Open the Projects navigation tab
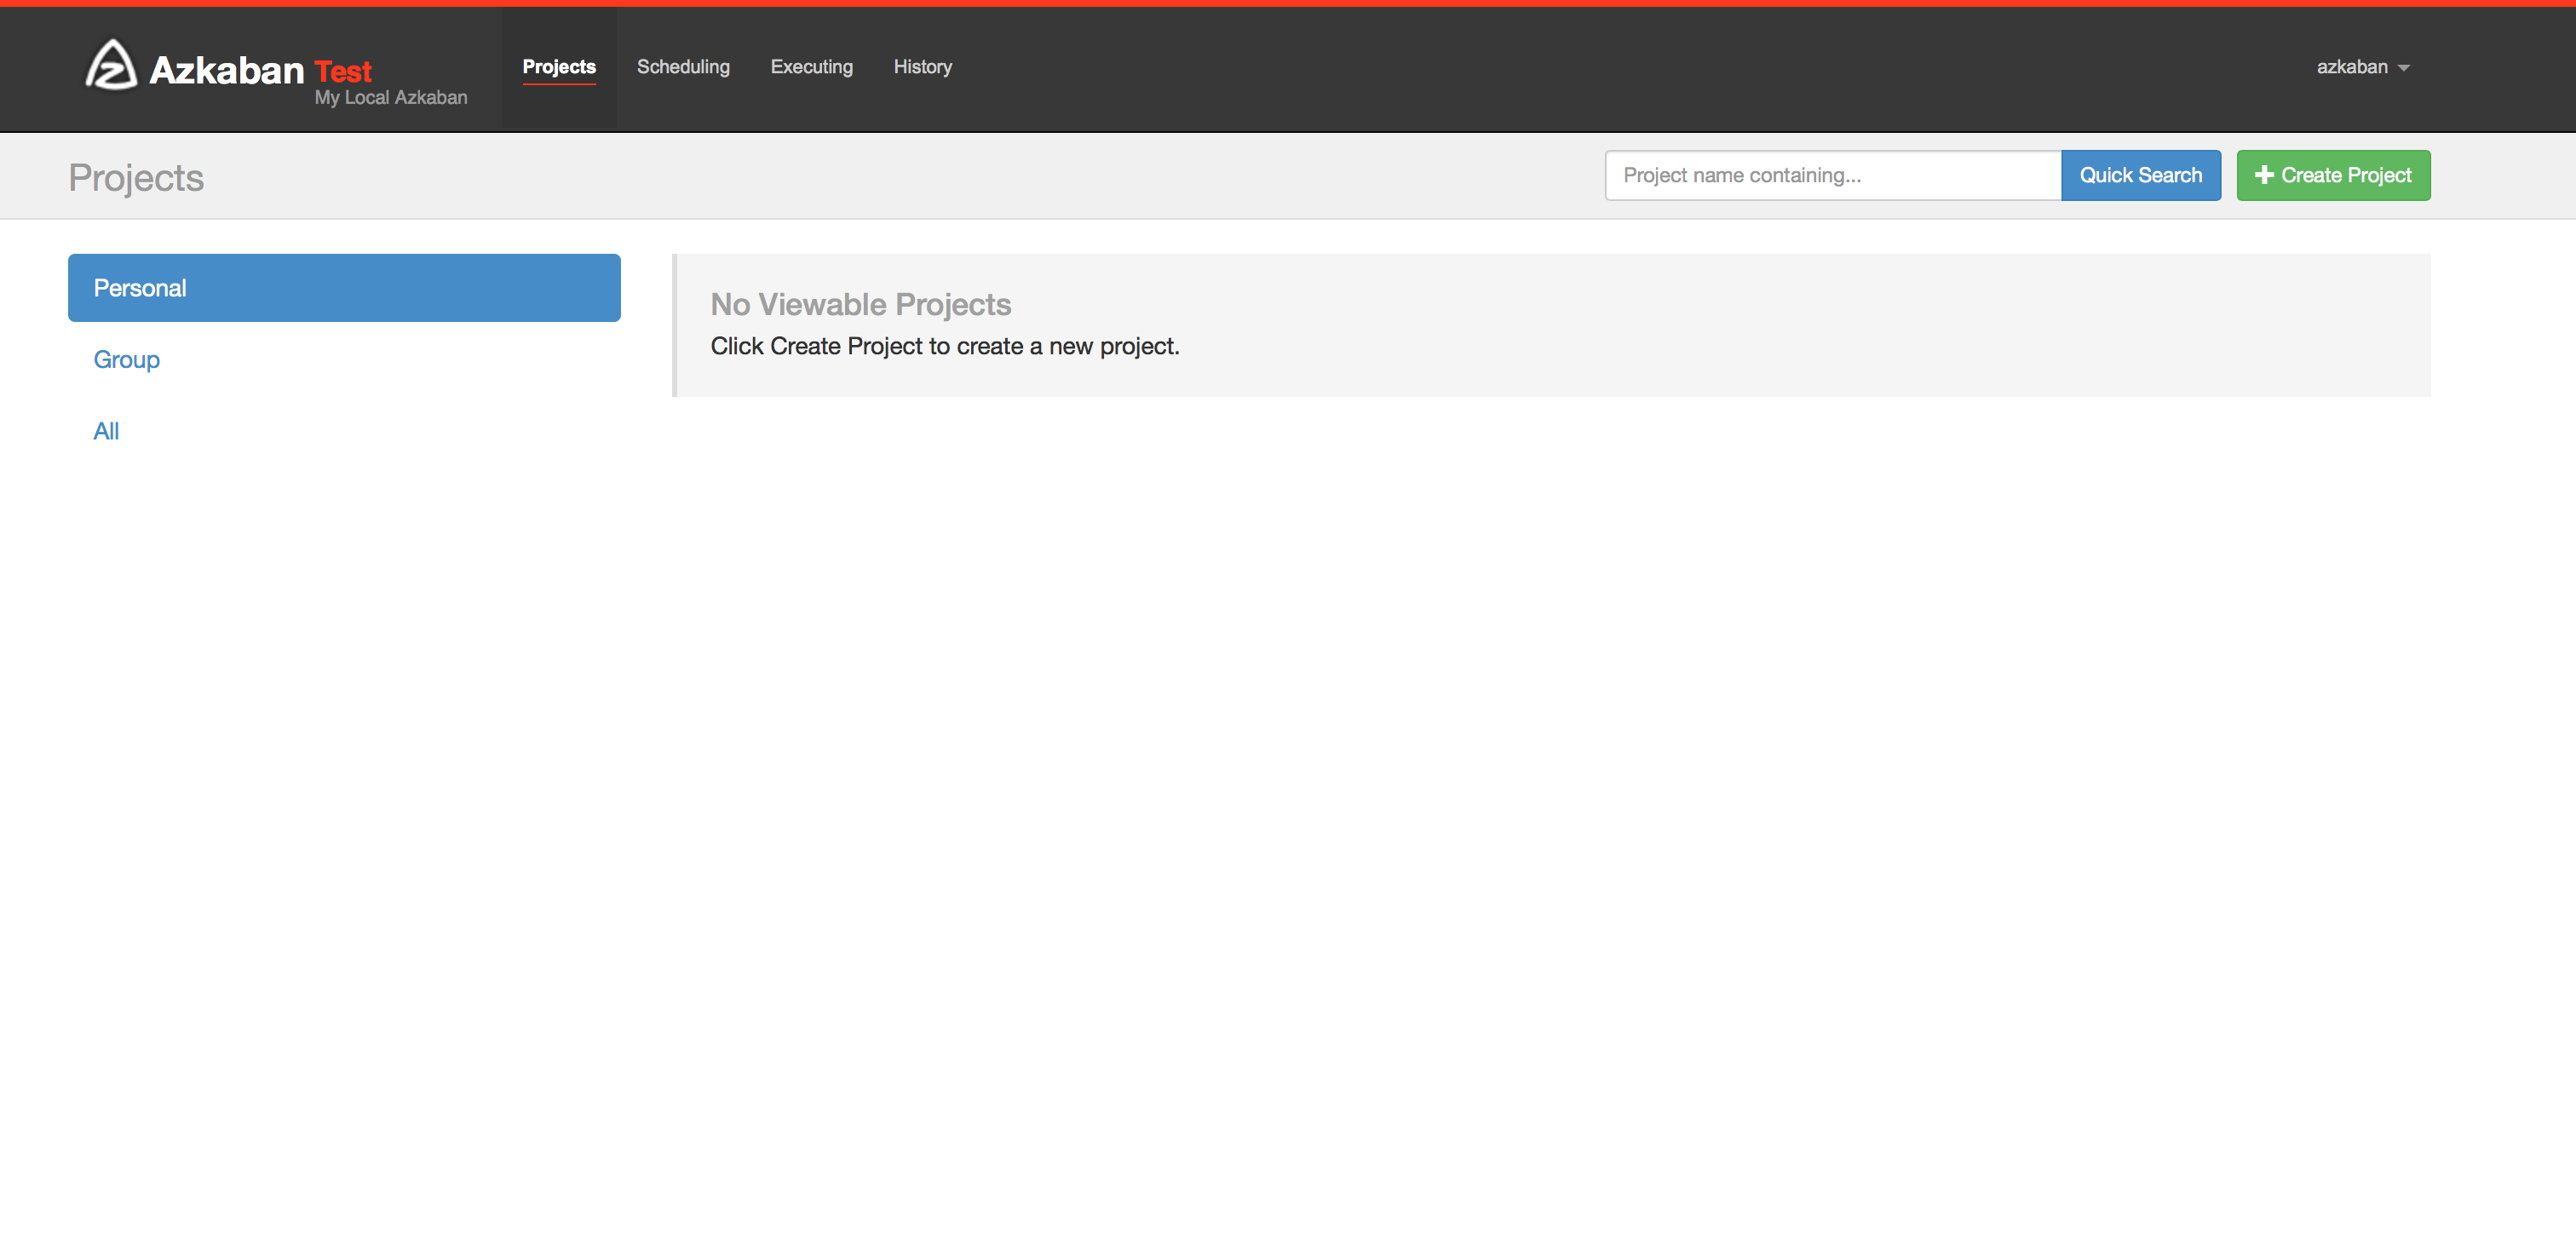 pyautogui.click(x=559, y=67)
